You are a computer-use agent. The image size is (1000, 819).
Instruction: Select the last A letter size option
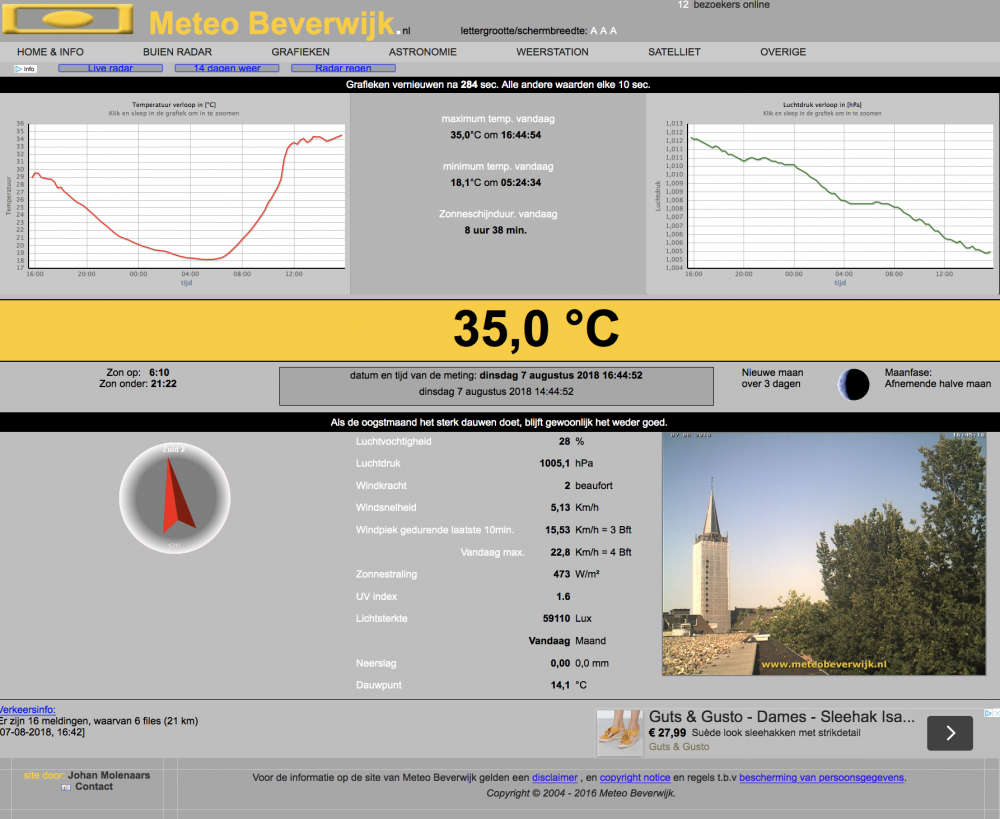click(x=614, y=31)
